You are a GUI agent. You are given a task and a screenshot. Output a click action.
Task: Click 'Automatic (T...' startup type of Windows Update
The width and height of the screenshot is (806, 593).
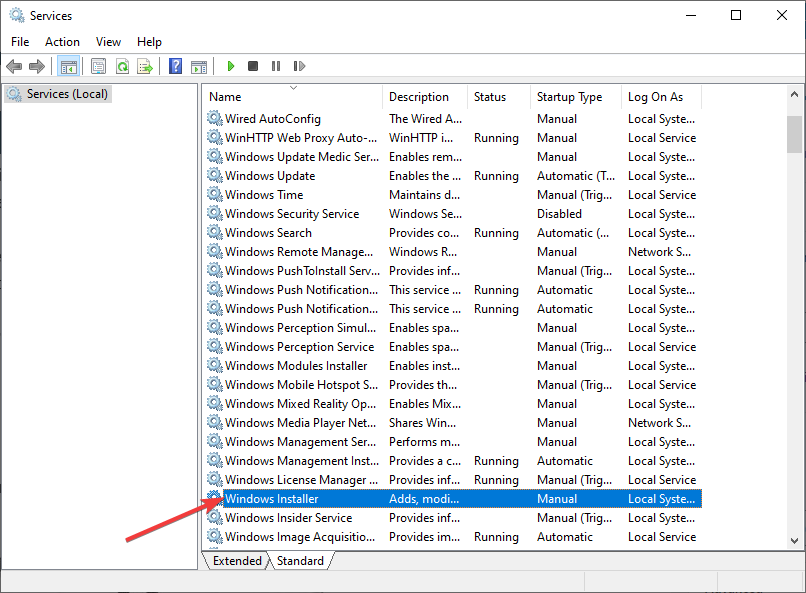pyautogui.click(x=576, y=176)
